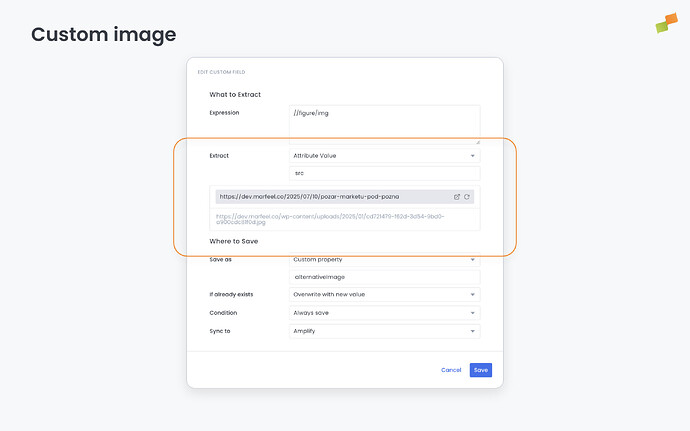Click the refresh icon in the URL bar
Image resolution: width=690 pixels, height=431 pixels.
point(467,197)
